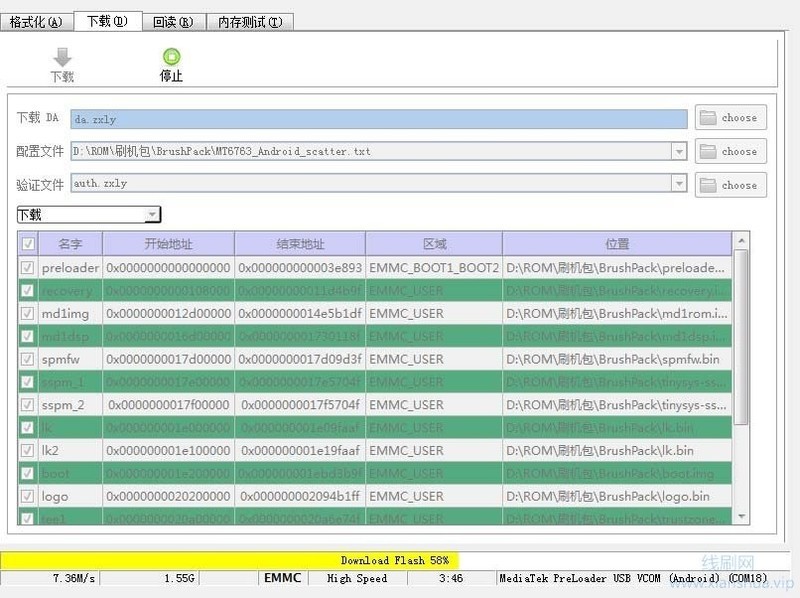The image size is (800, 598).
Task: Click the EMMC indicator in the status bar
Action: click(281, 578)
